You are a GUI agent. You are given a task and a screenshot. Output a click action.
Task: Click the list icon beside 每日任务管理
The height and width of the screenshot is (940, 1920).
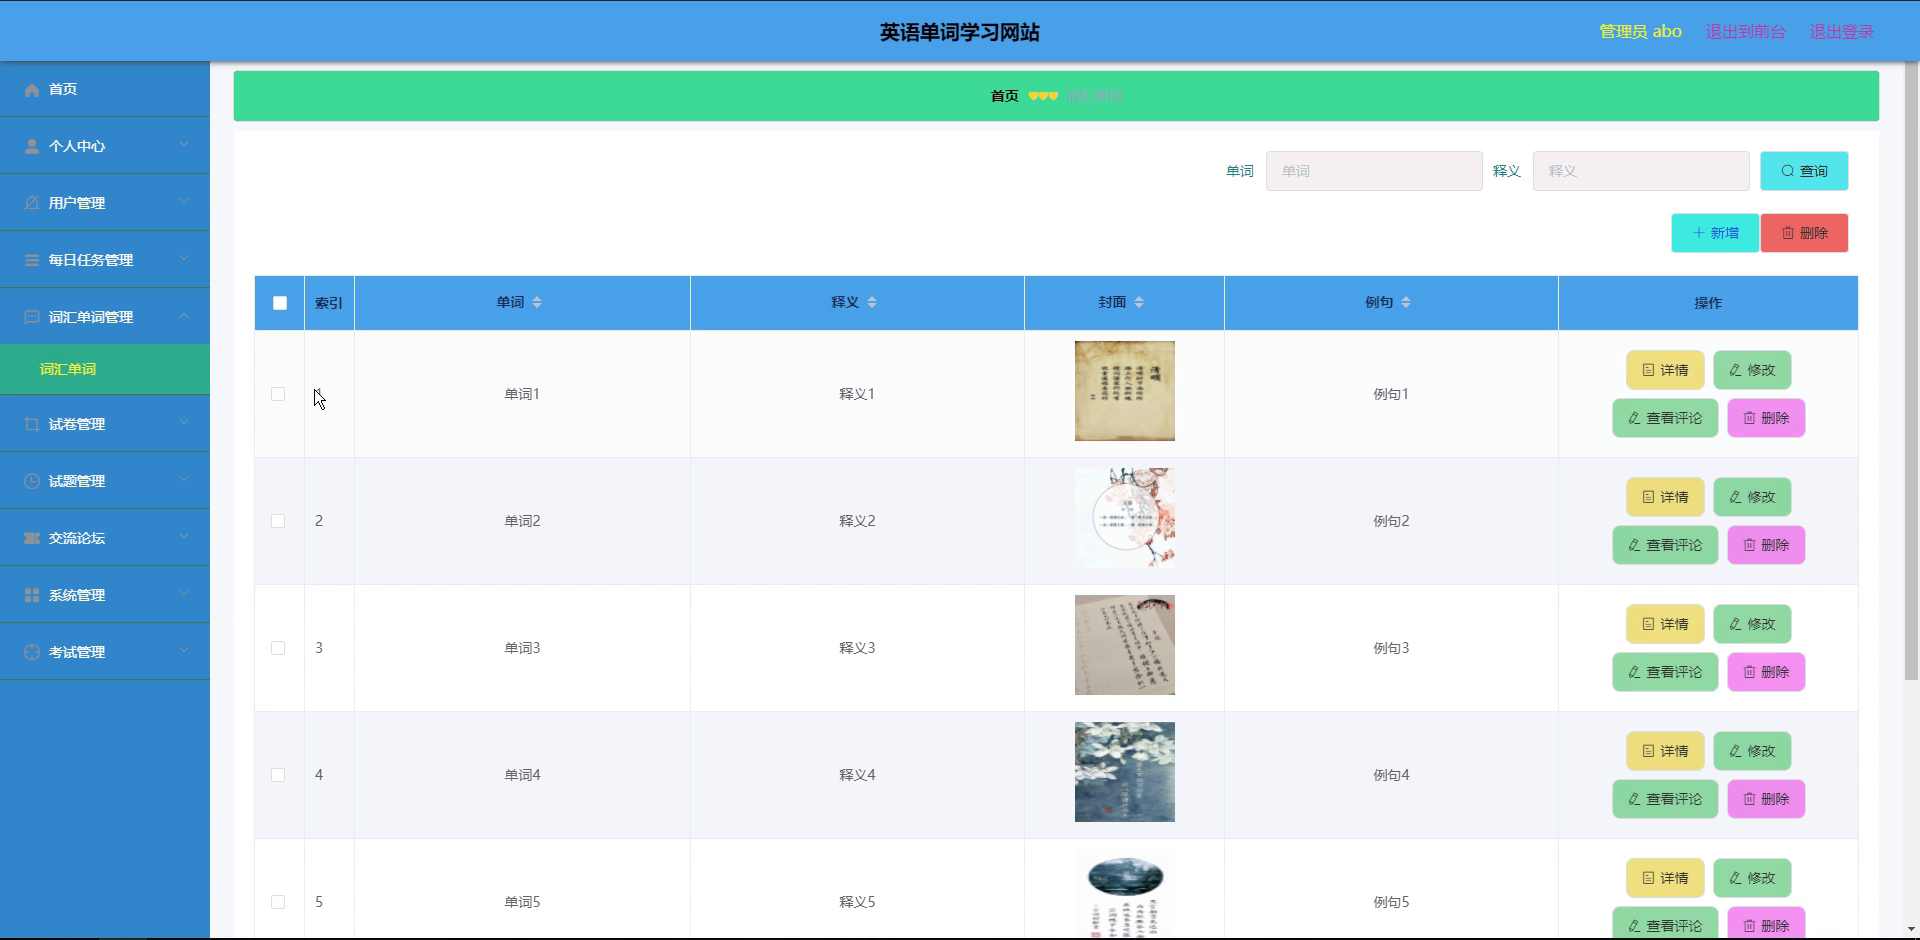click(x=32, y=261)
